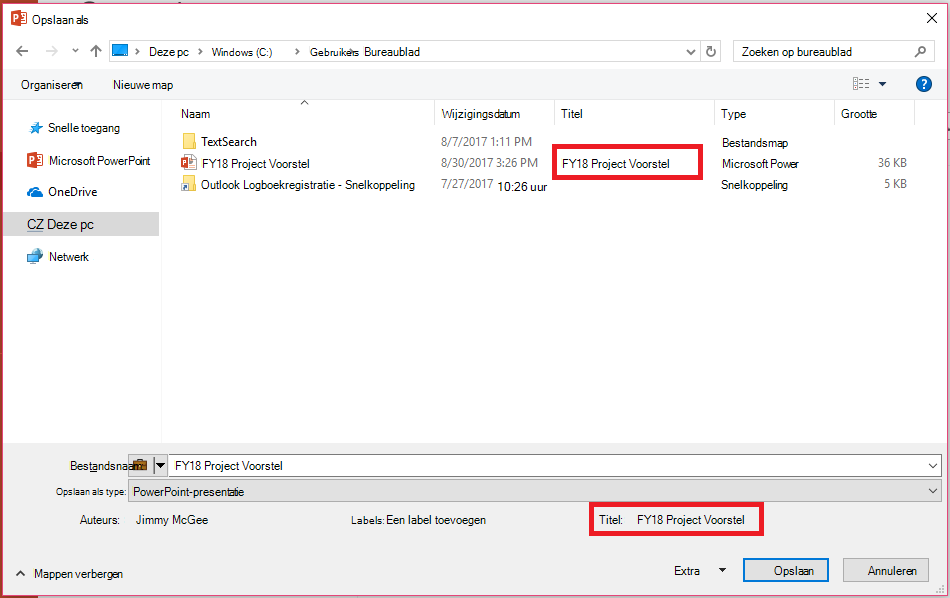The height and width of the screenshot is (598, 950).
Task: Open address bar history dropdown
Action: [x=690, y=52]
